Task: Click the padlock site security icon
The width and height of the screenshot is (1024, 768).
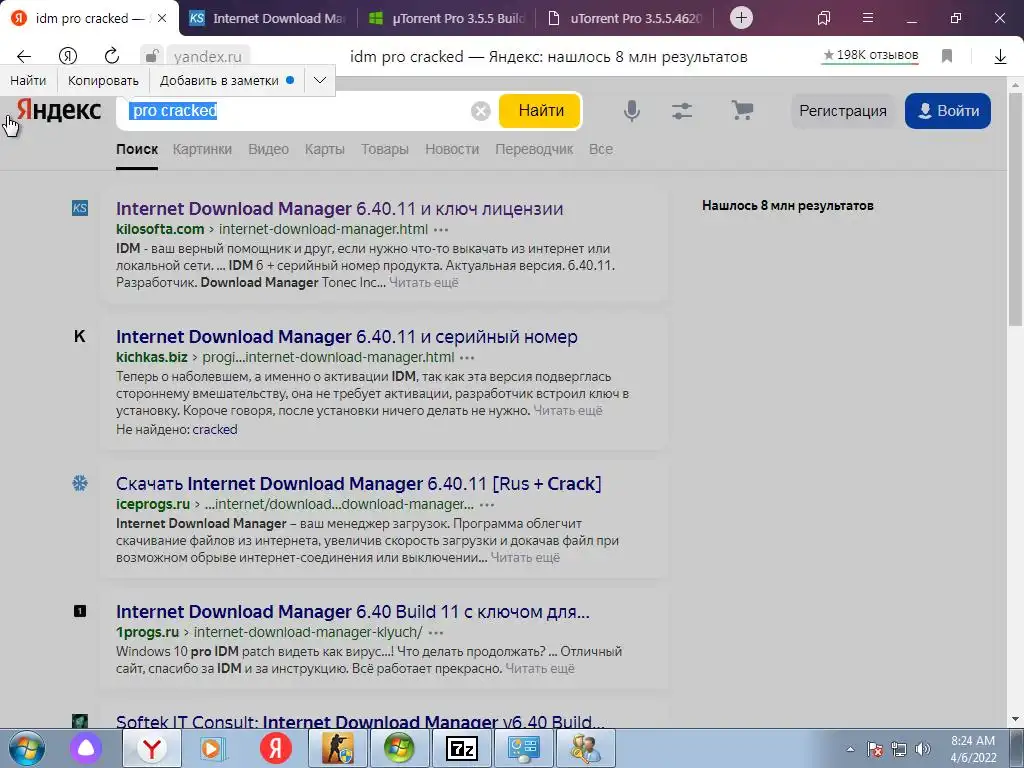Action: click(151, 56)
